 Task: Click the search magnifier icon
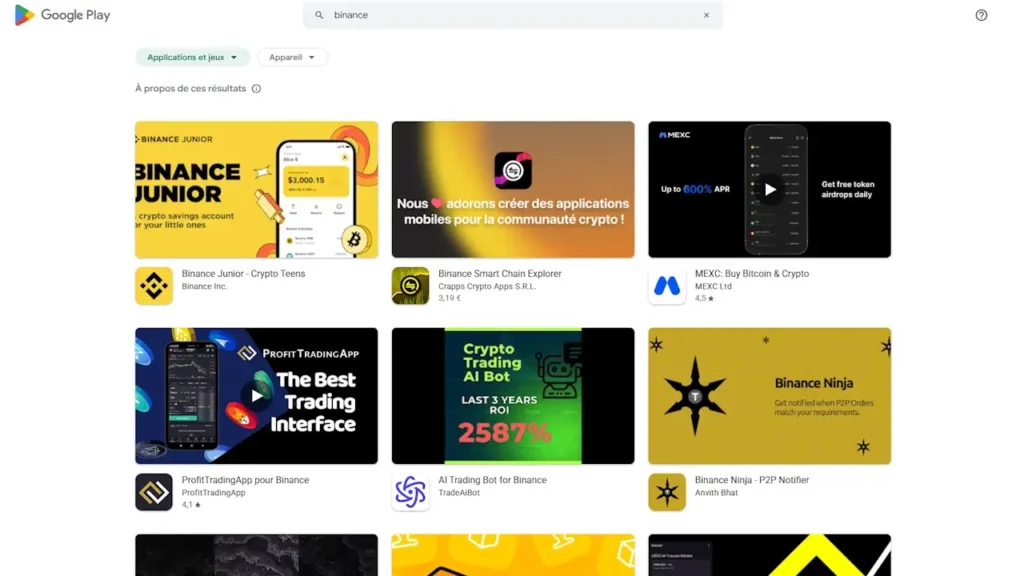click(319, 15)
